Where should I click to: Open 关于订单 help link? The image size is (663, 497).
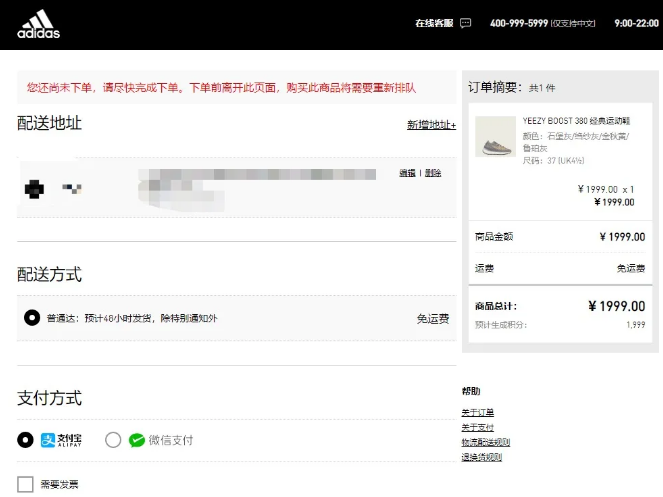477,412
